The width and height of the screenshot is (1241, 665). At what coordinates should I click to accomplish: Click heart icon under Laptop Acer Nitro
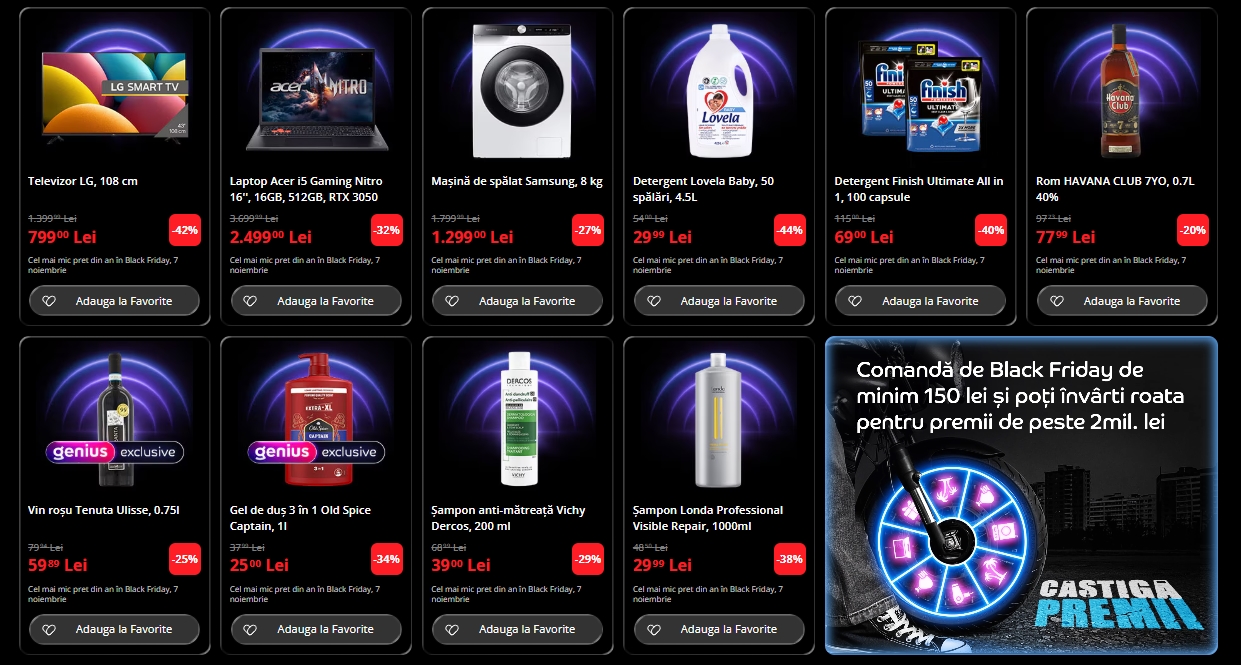tap(250, 301)
